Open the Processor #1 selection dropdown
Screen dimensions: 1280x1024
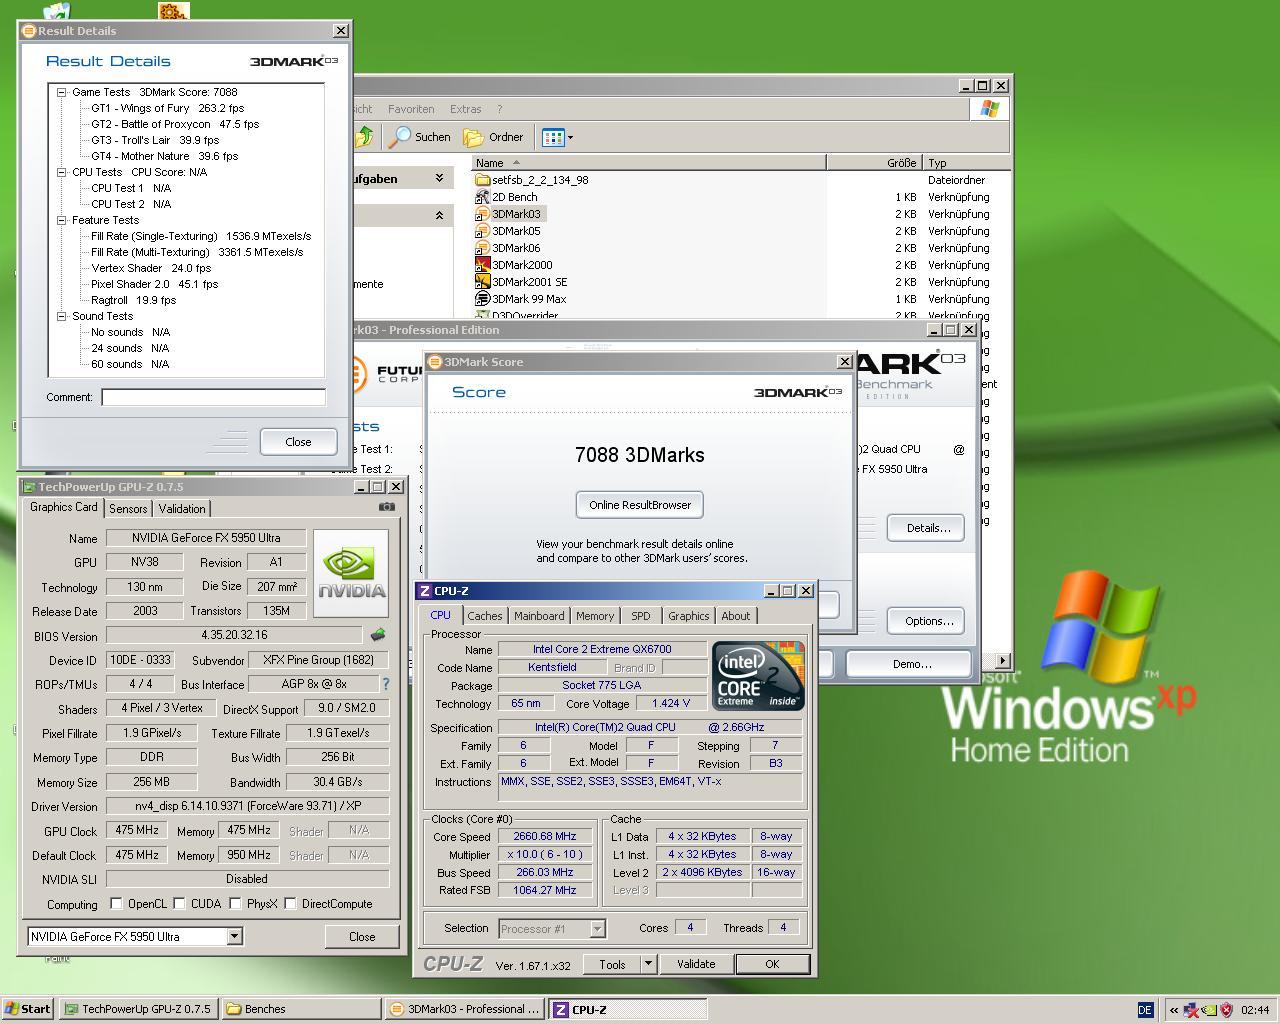pos(597,929)
